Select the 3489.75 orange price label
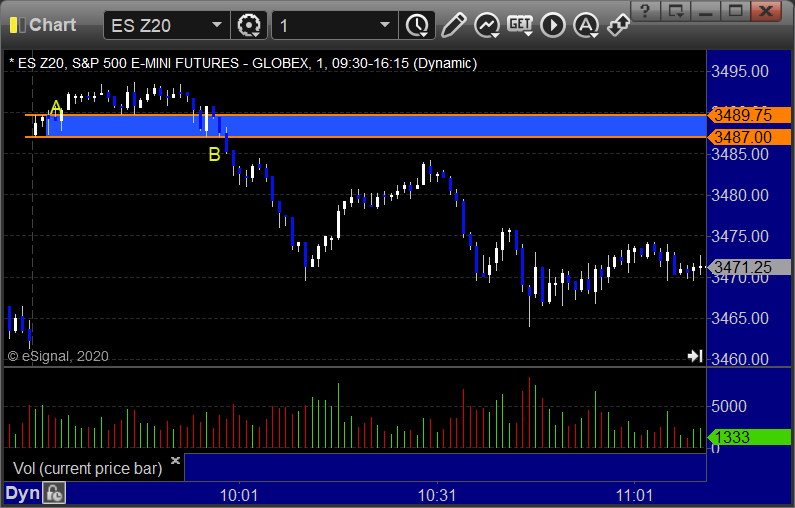 pos(749,115)
